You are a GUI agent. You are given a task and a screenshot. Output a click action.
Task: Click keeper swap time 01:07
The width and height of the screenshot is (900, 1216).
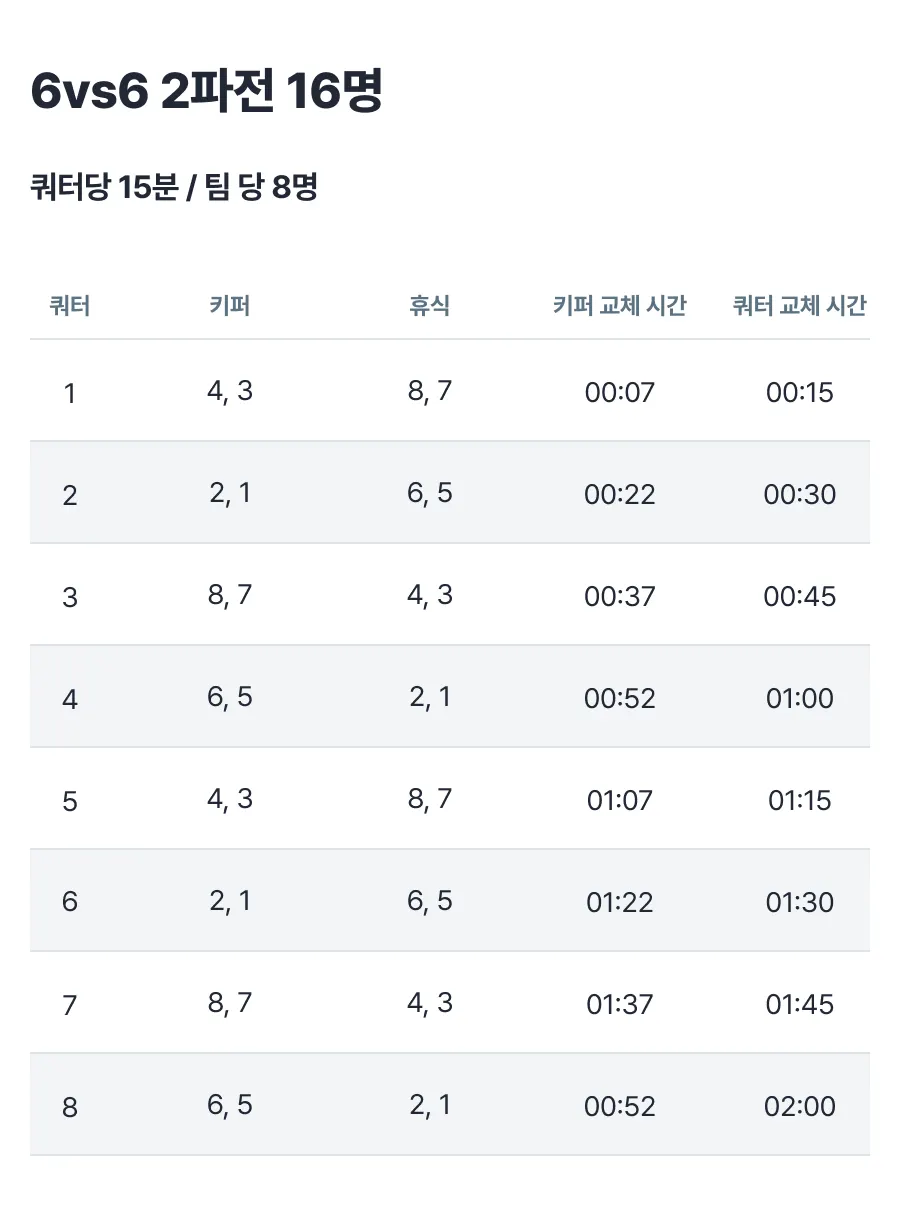click(x=620, y=801)
